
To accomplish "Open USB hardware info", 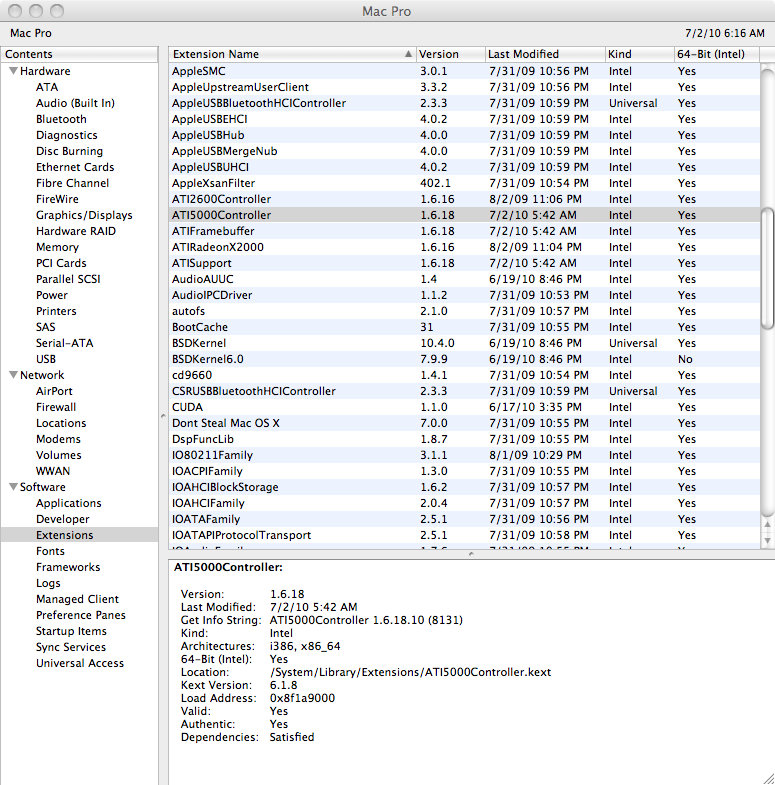I will 46,359.
